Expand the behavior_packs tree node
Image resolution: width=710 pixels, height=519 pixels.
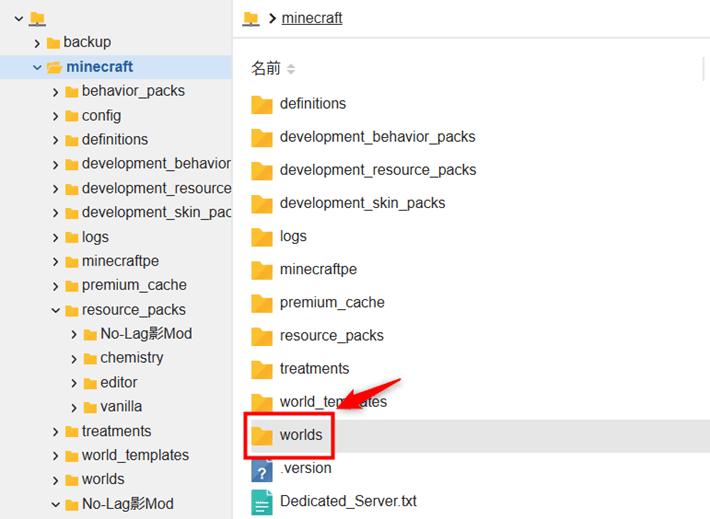[x=56, y=91]
